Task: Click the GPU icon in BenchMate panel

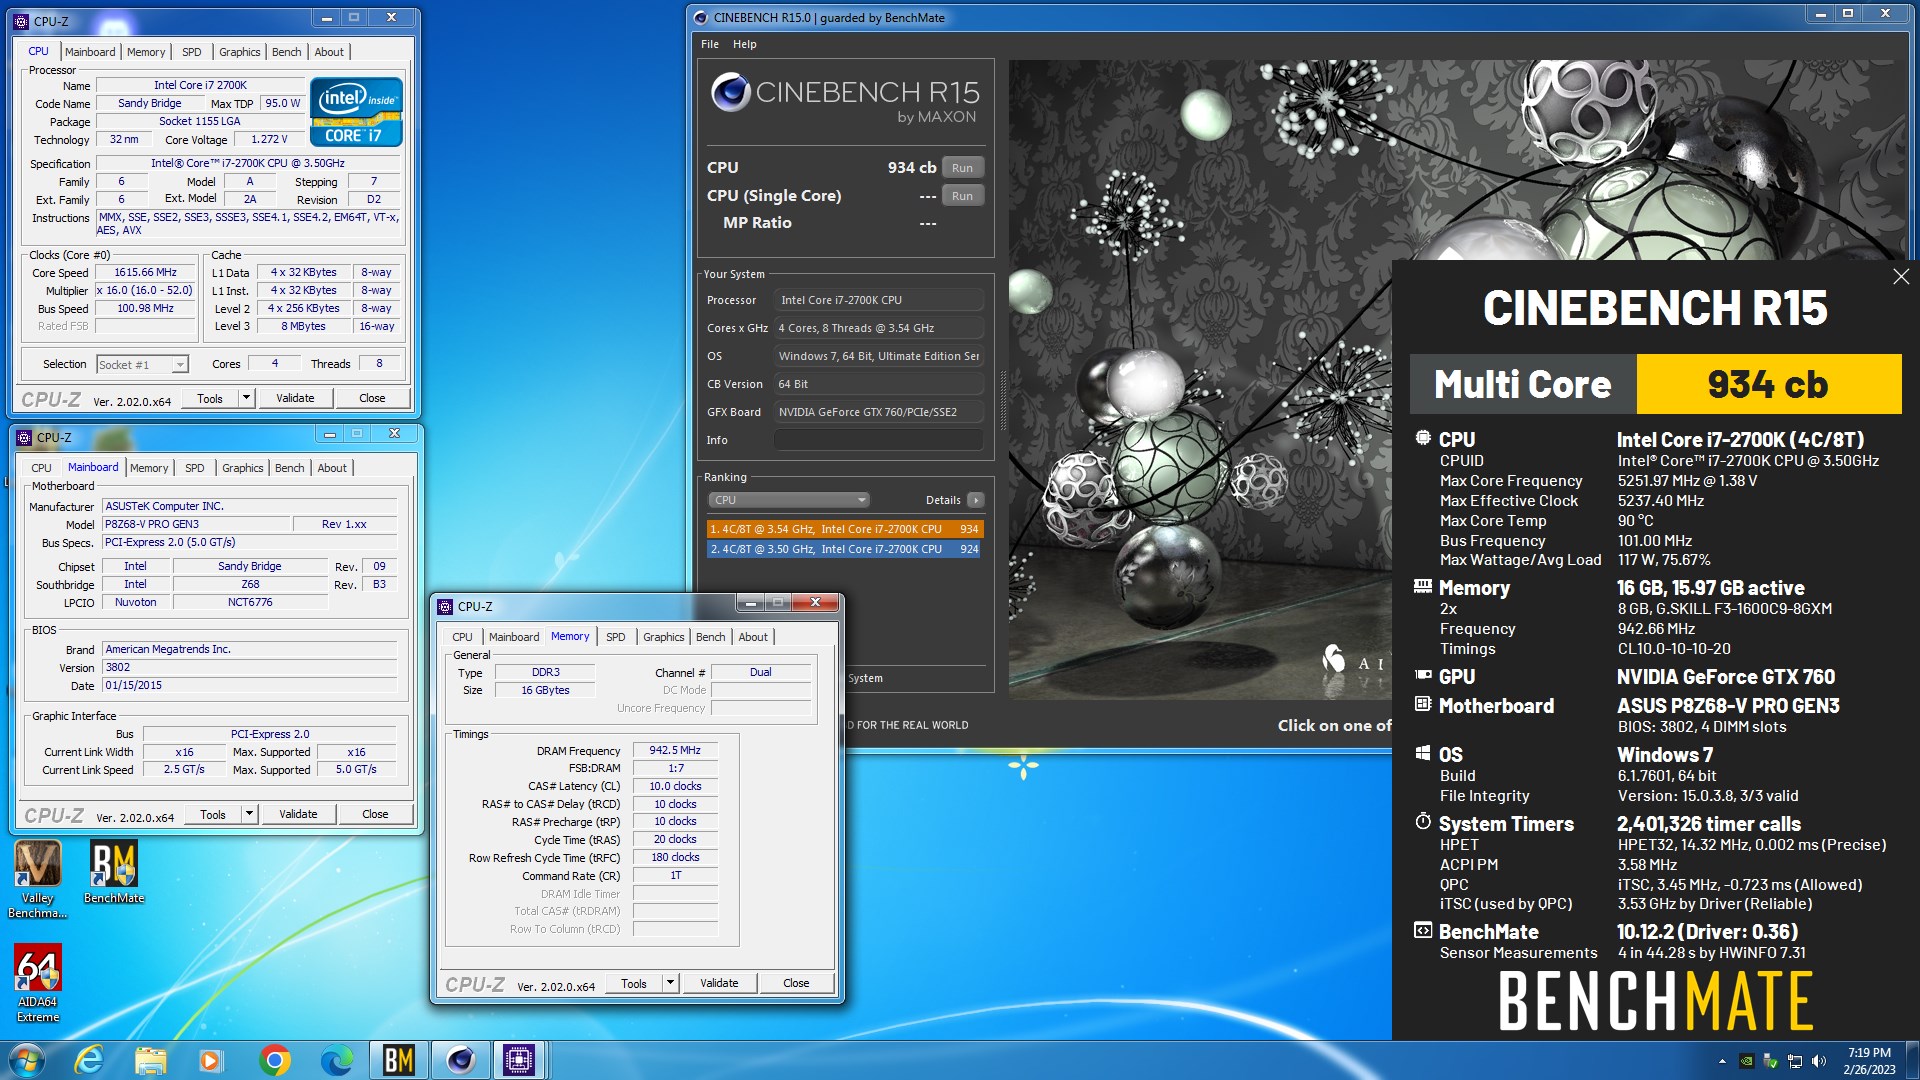Action: click(x=1423, y=676)
